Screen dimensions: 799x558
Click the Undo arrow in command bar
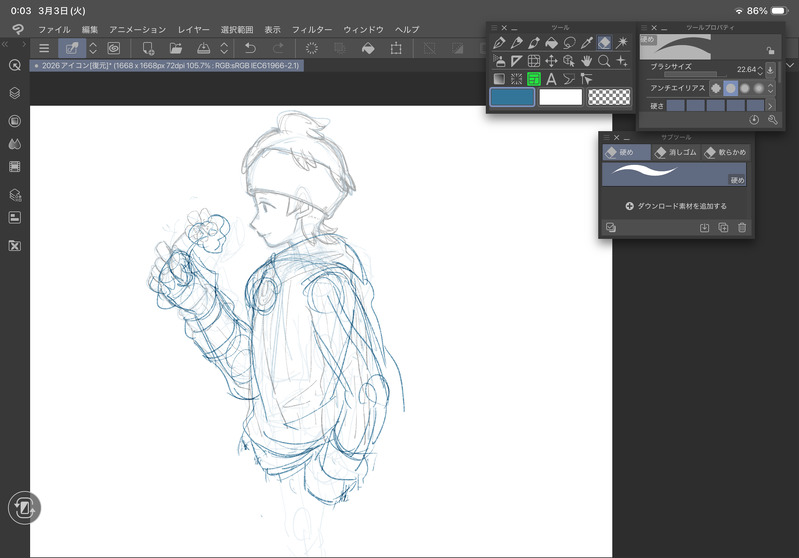pyautogui.click(x=250, y=48)
